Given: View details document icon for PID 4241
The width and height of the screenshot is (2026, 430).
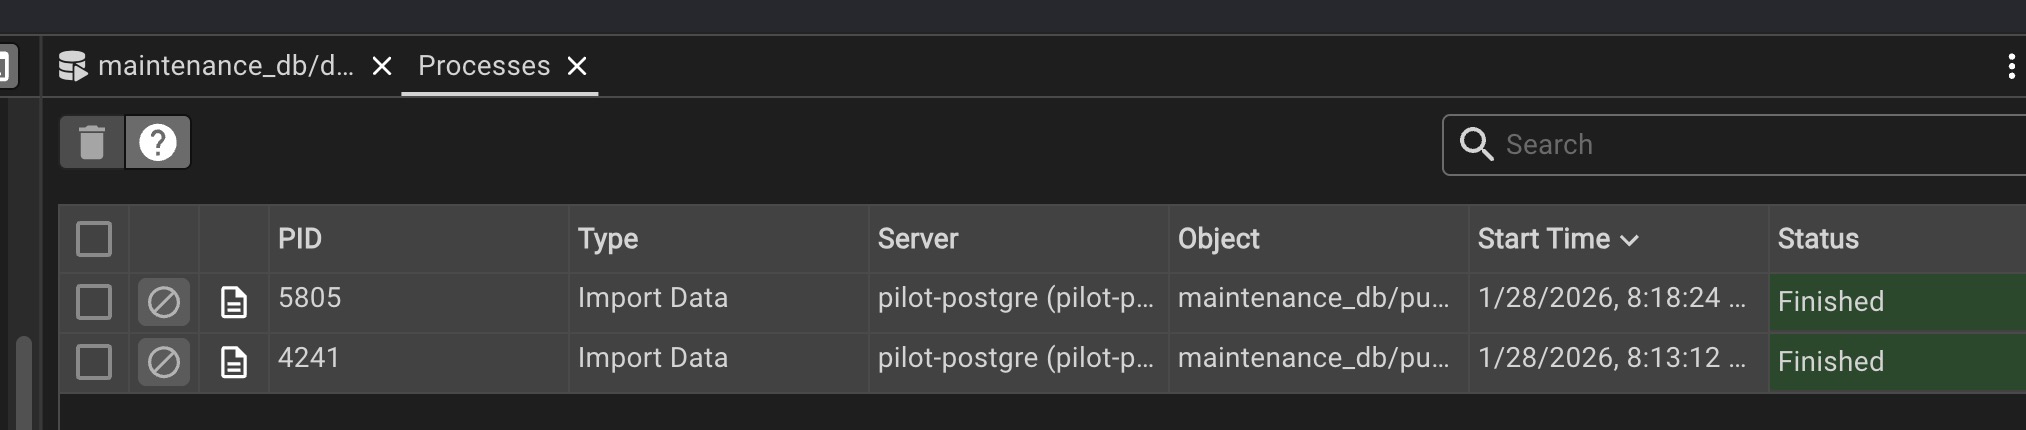Looking at the screenshot, I should click(233, 362).
